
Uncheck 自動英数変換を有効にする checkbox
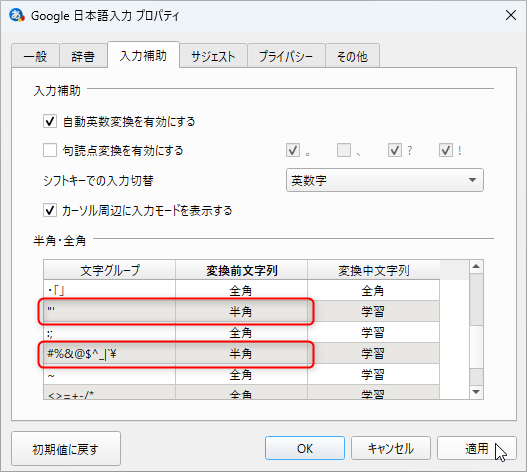click(50, 121)
